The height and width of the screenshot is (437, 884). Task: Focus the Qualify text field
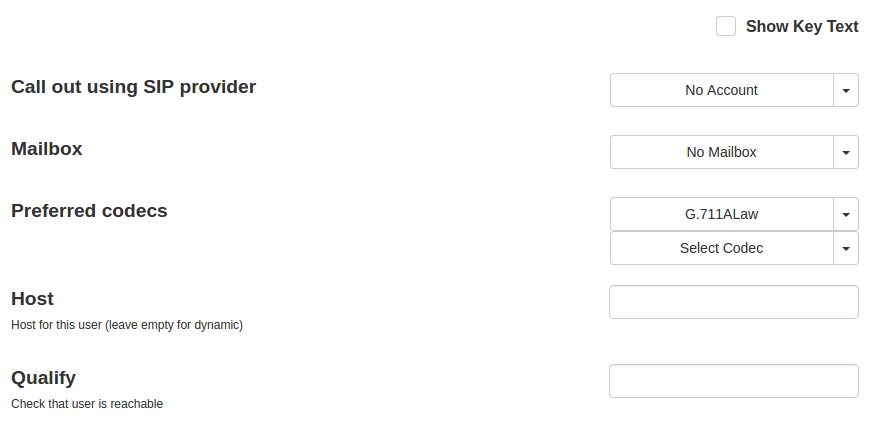733,381
